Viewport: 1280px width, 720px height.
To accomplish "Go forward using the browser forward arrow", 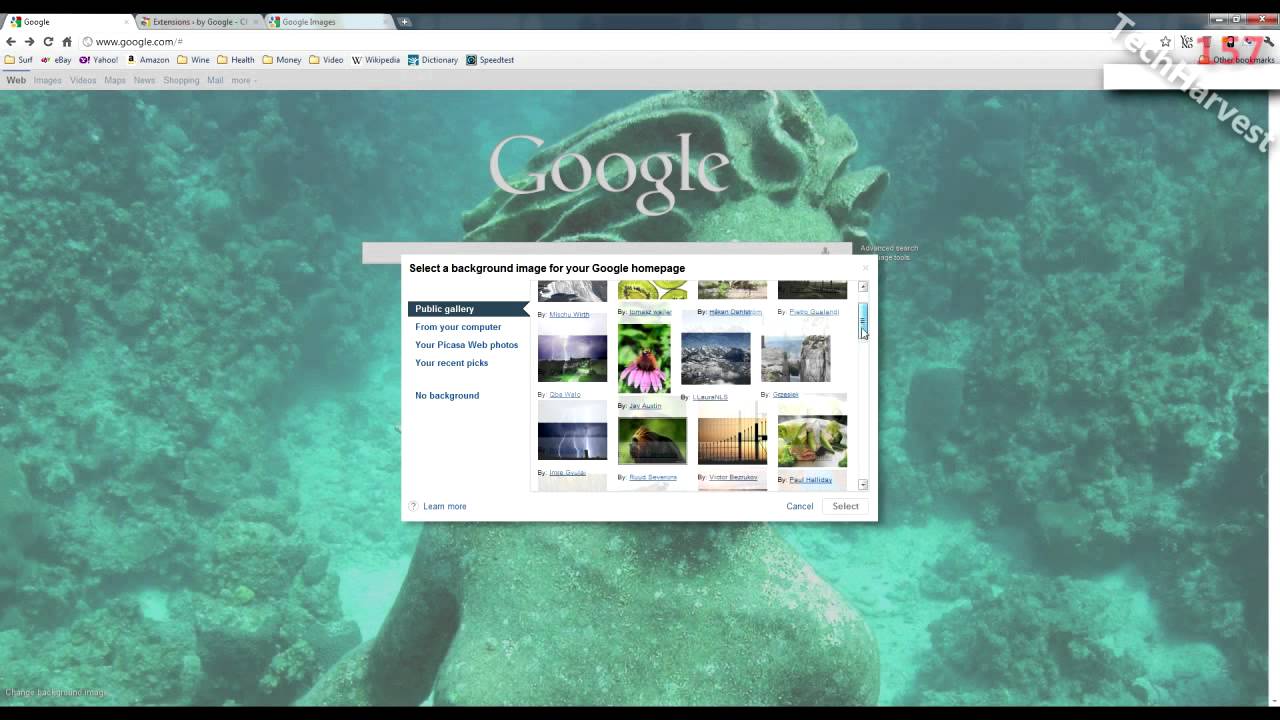I will (x=29, y=42).
